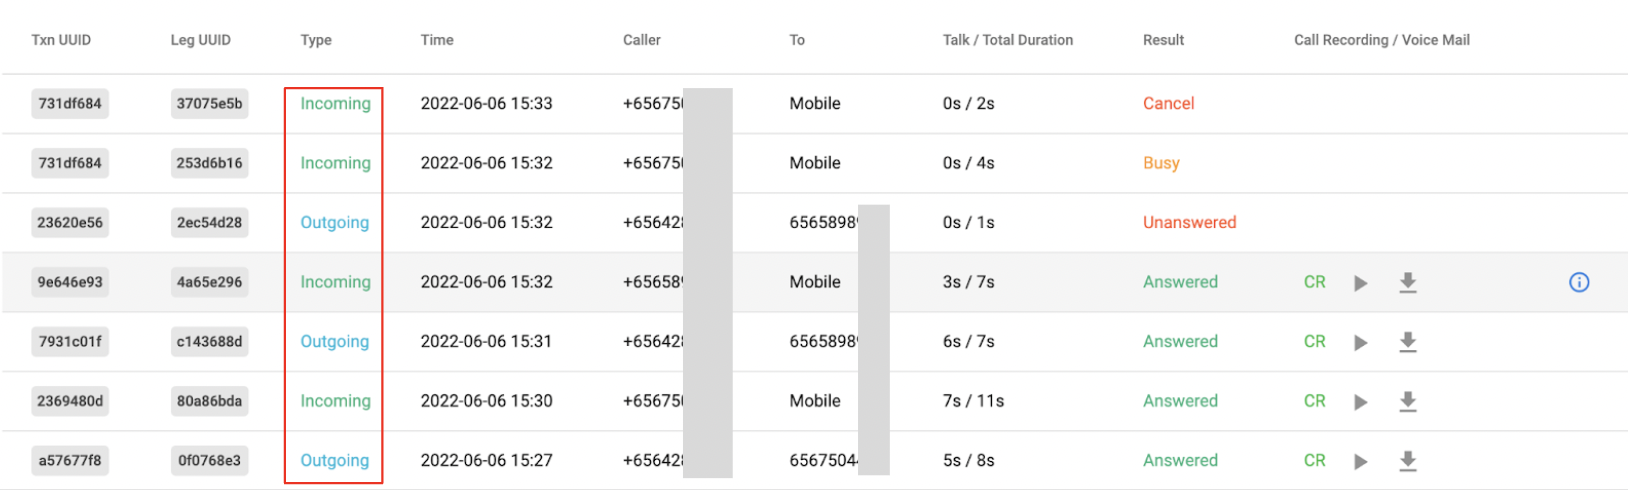Play recording for call at 15:32
1628x490 pixels.
pos(1361,283)
